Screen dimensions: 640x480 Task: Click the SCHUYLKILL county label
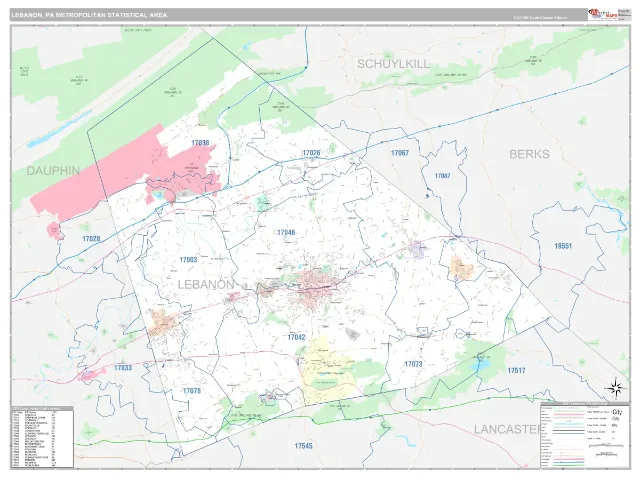point(393,64)
